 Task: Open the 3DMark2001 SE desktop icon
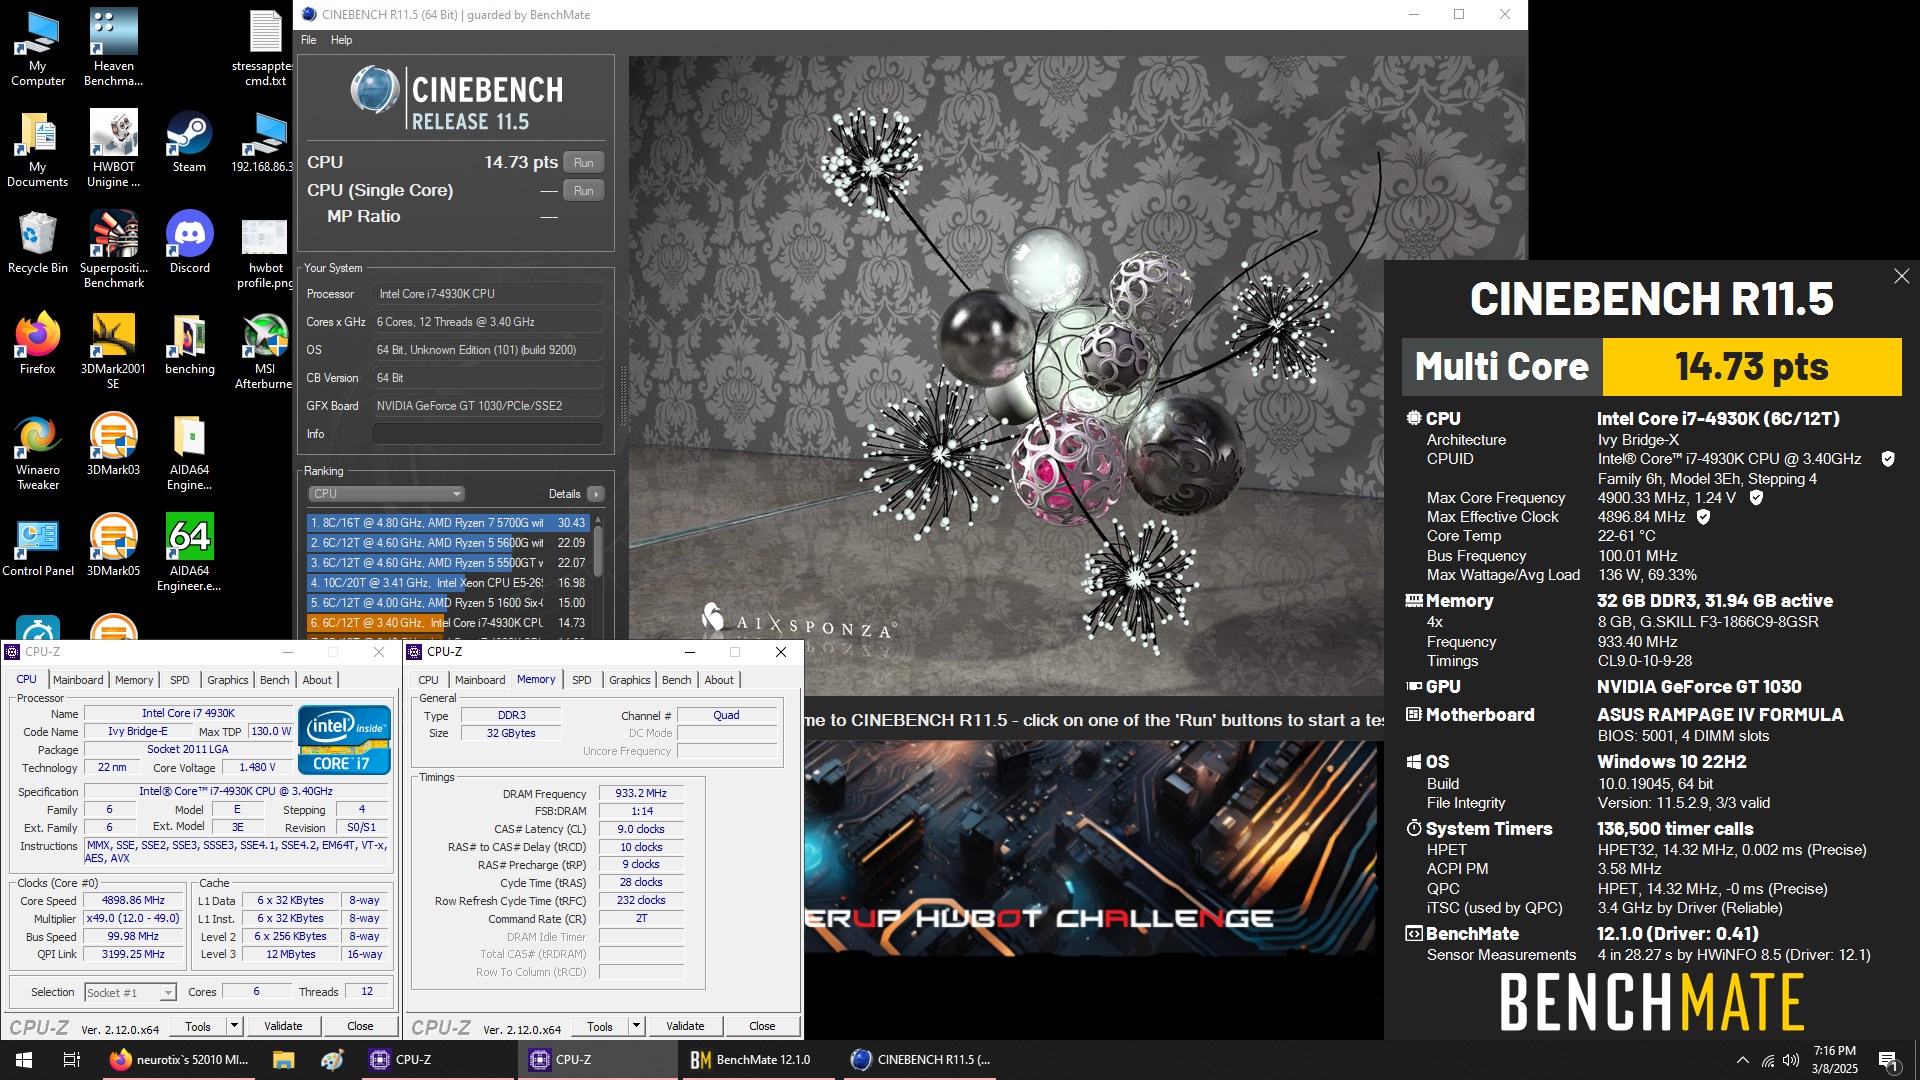pyautogui.click(x=113, y=350)
